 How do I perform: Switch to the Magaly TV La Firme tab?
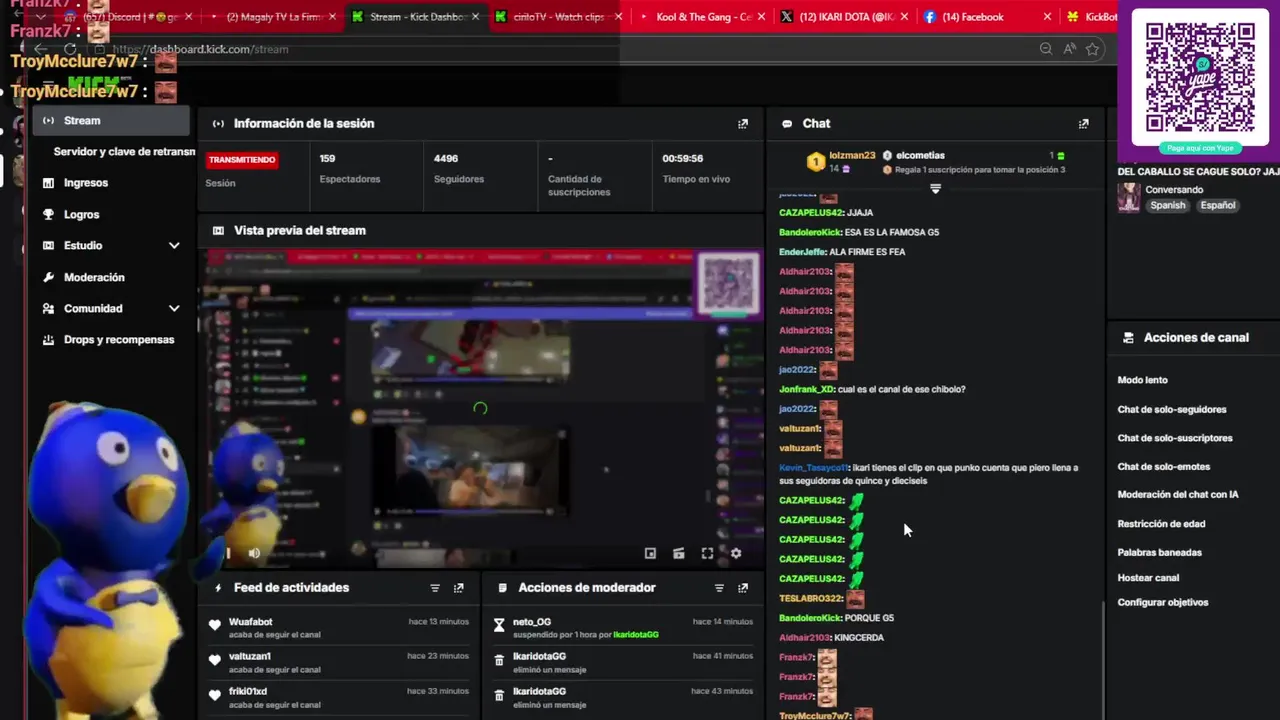(x=274, y=17)
